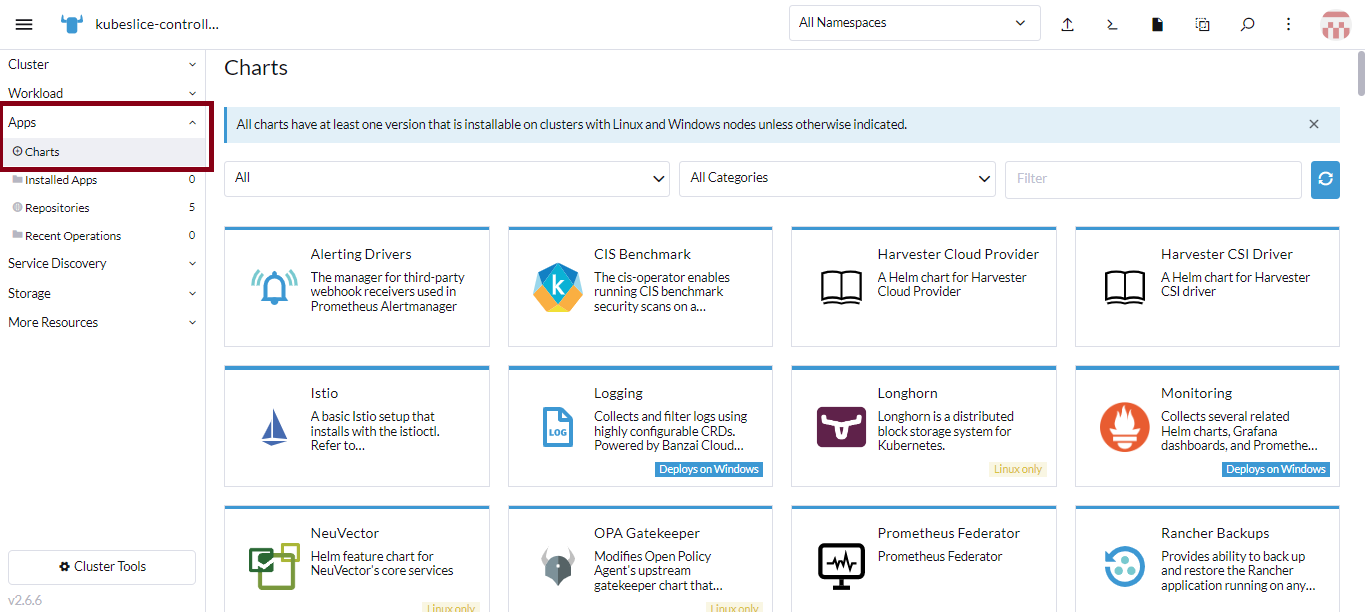Open the All repositories filter dropdown

click(x=447, y=179)
